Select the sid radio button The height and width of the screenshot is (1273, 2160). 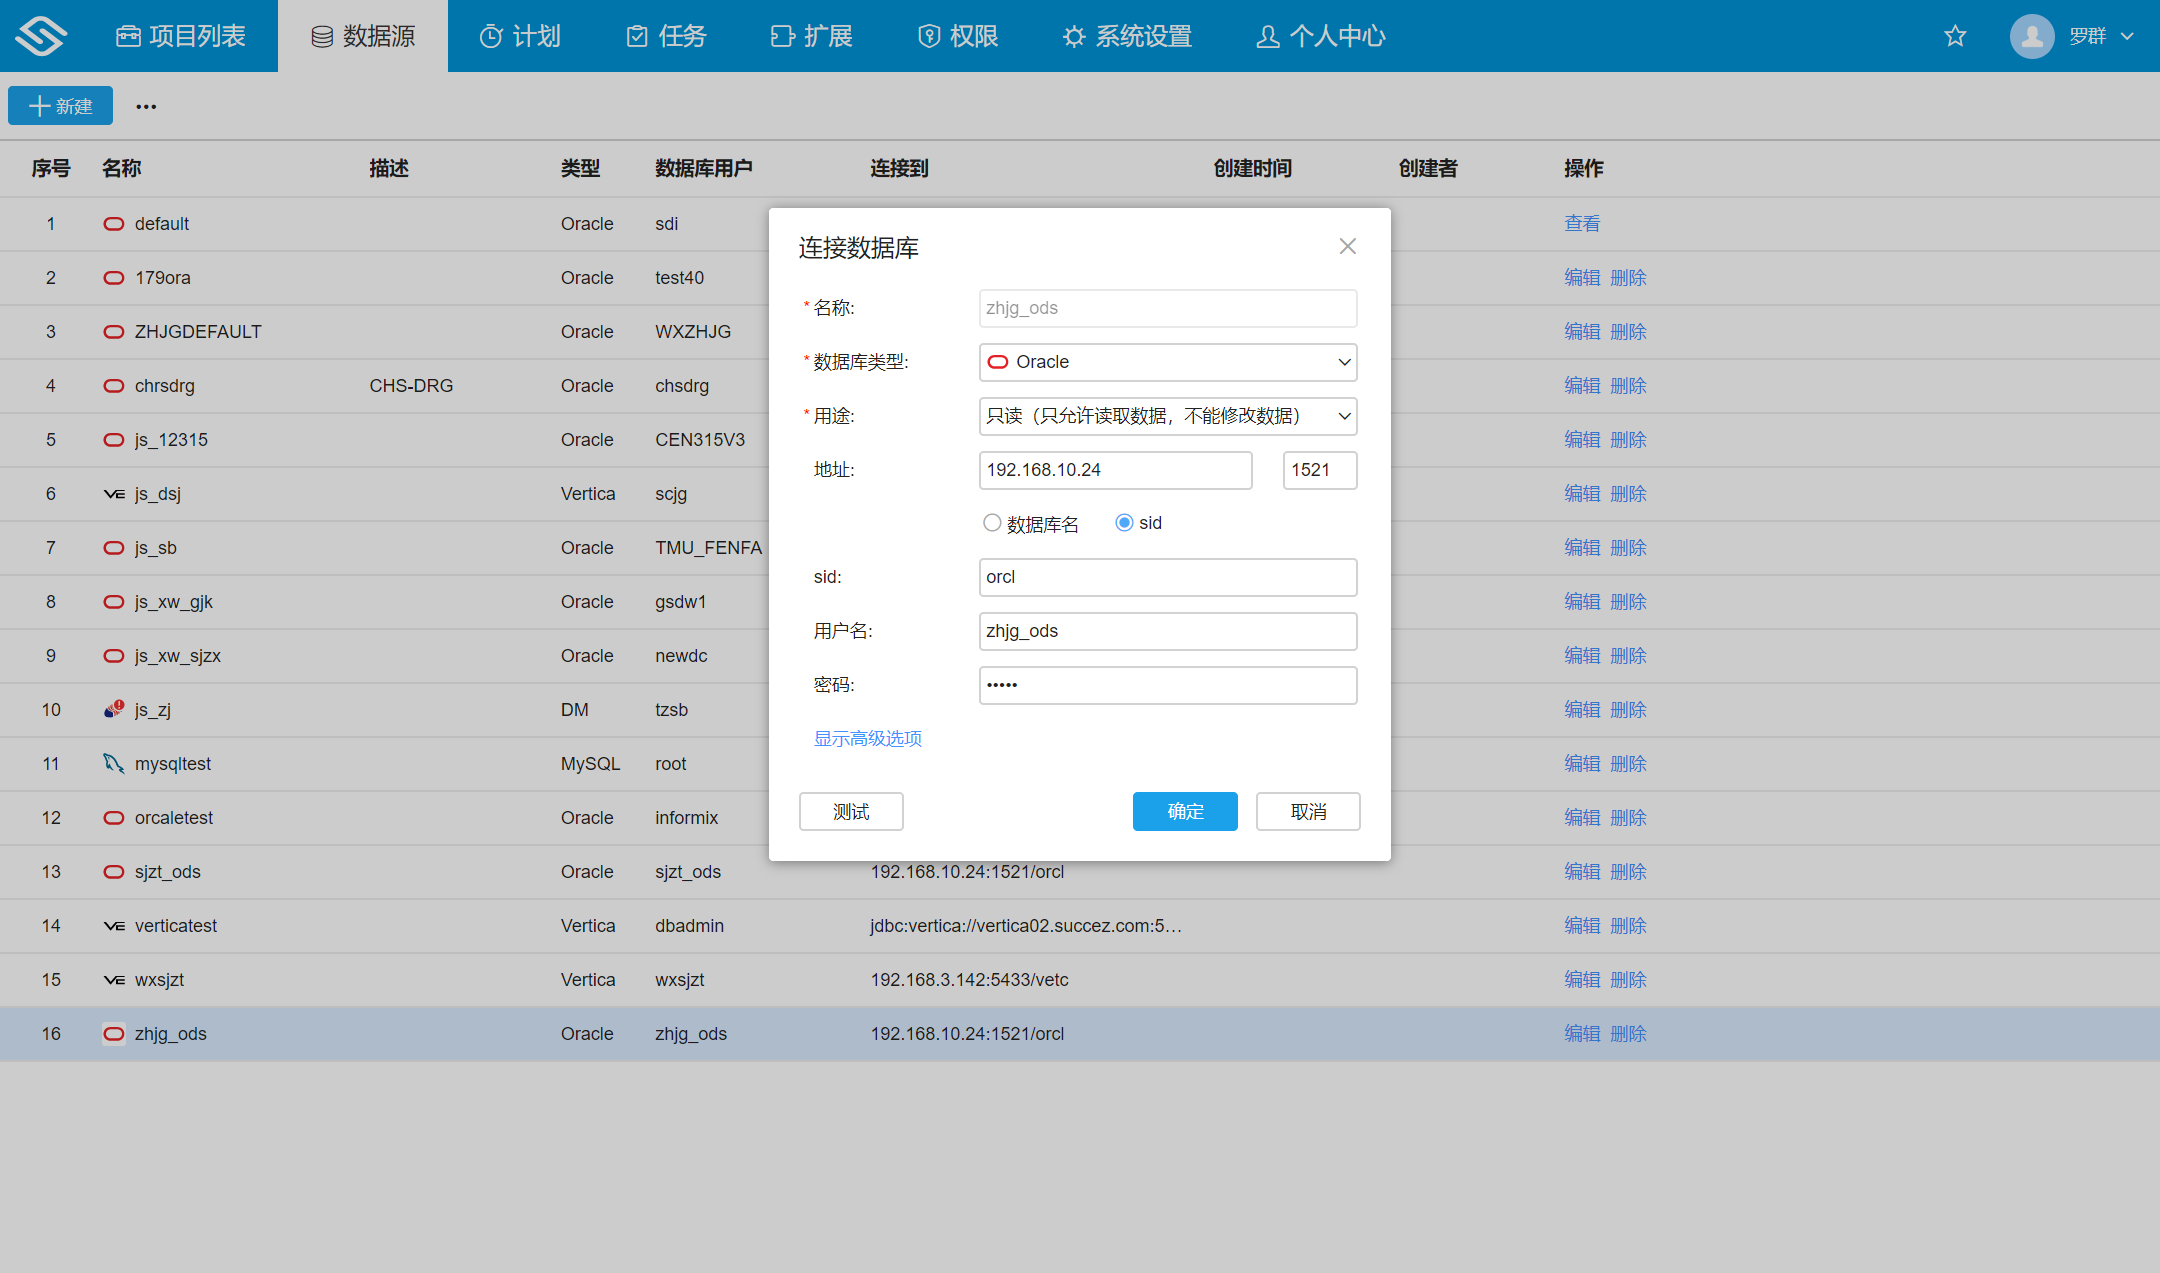[1121, 521]
